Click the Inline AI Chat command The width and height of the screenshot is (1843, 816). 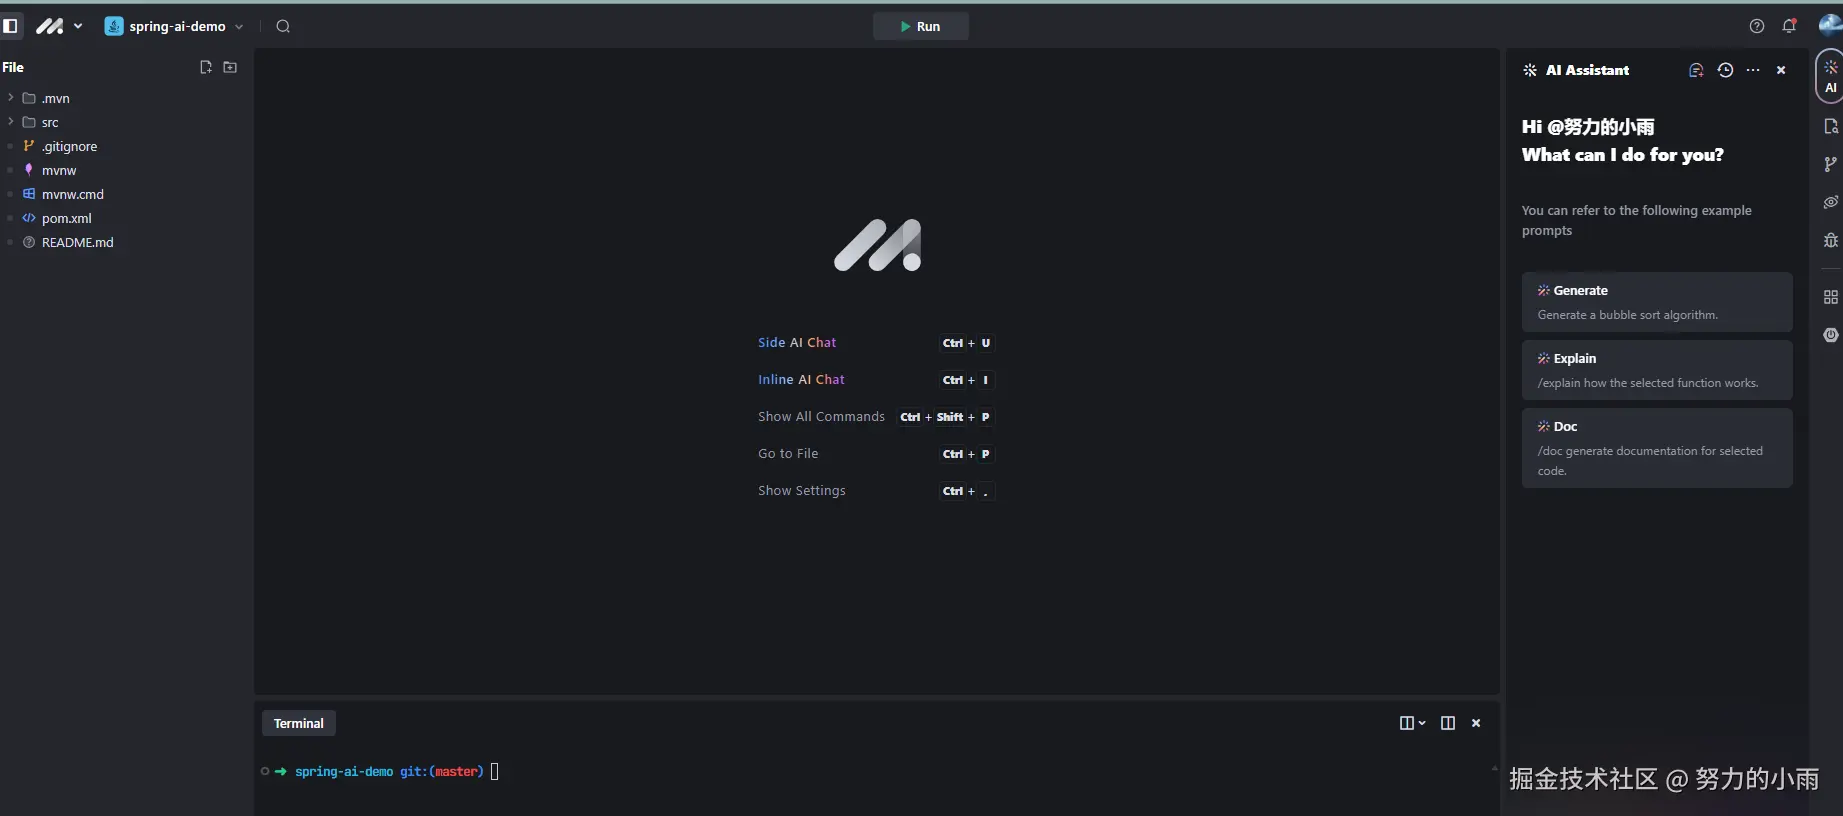[801, 380]
